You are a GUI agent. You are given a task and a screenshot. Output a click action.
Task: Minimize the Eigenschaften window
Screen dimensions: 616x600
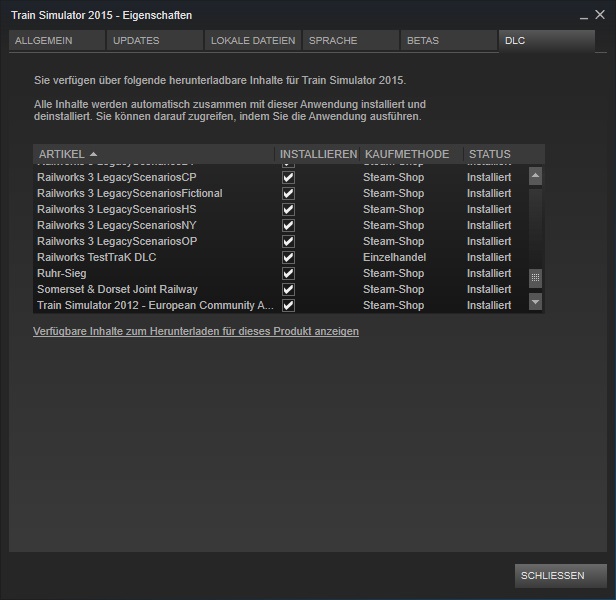coord(584,16)
